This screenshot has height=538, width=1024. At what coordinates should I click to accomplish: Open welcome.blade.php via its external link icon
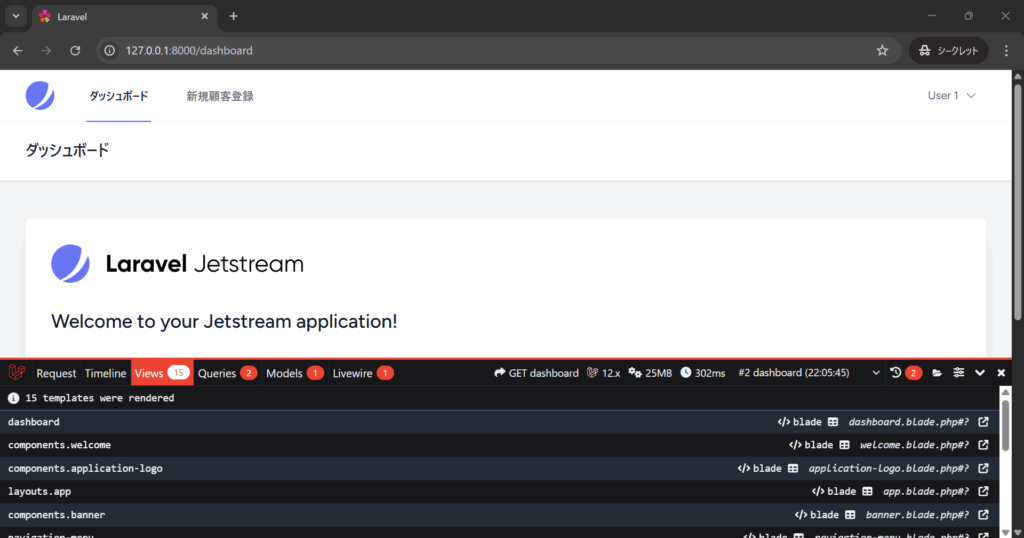984,445
